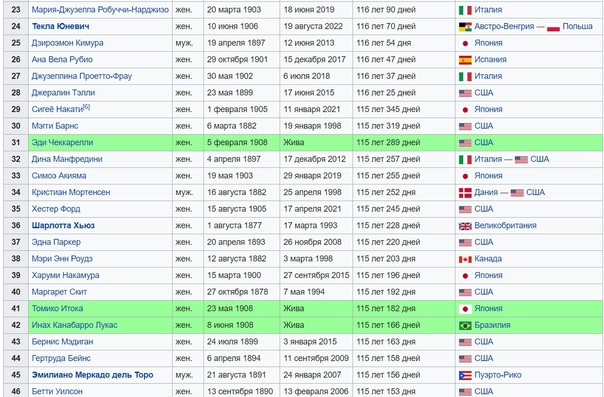
Task: Click US flag in Дина Манфредини row
Action: click(x=521, y=159)
